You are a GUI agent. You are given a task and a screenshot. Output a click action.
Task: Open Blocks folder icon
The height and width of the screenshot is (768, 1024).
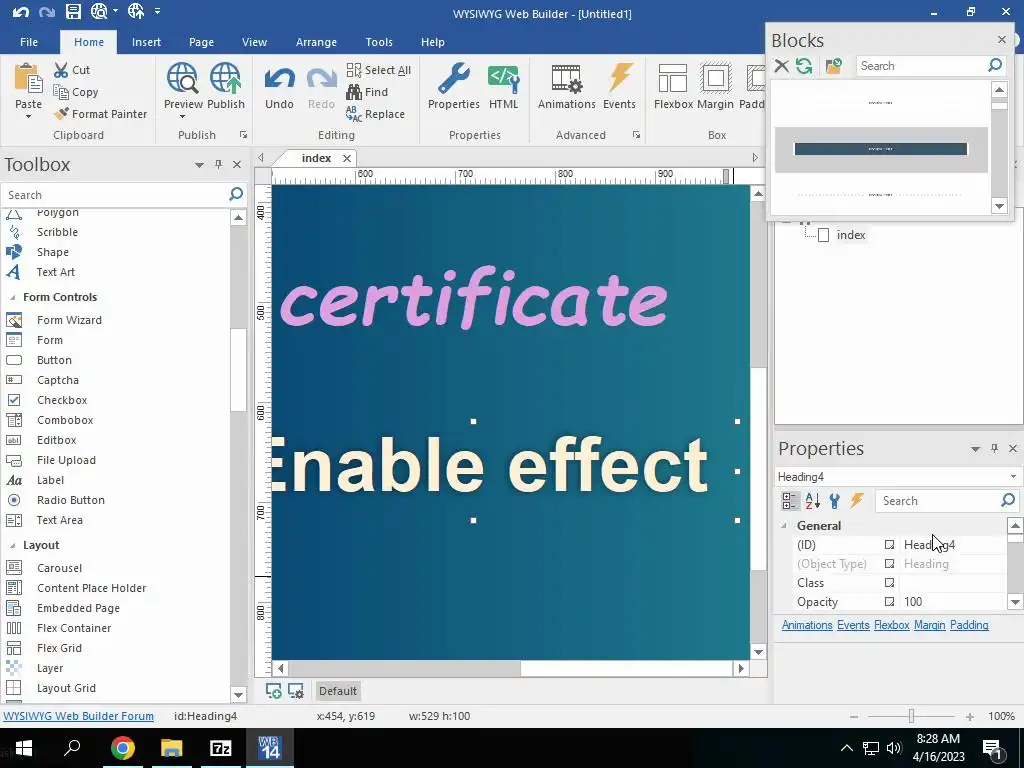833,66
